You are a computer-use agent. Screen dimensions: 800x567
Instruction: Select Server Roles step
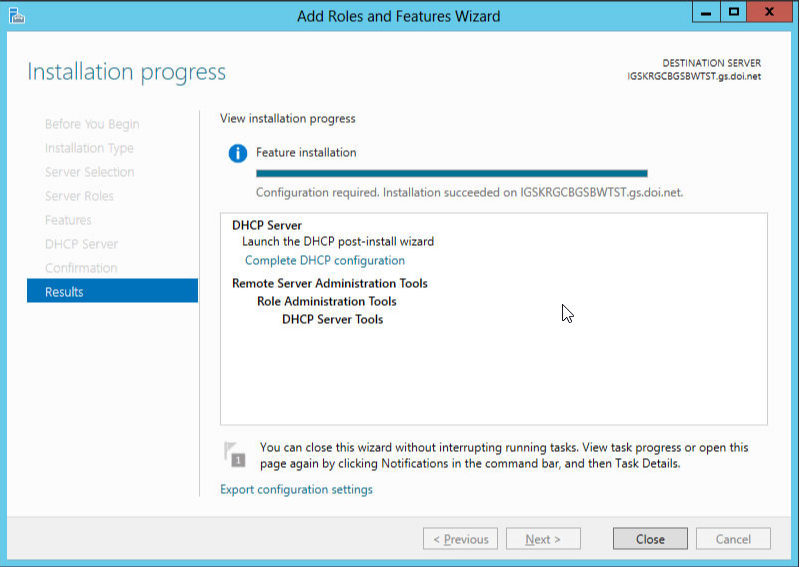click(x=79, y=196)
